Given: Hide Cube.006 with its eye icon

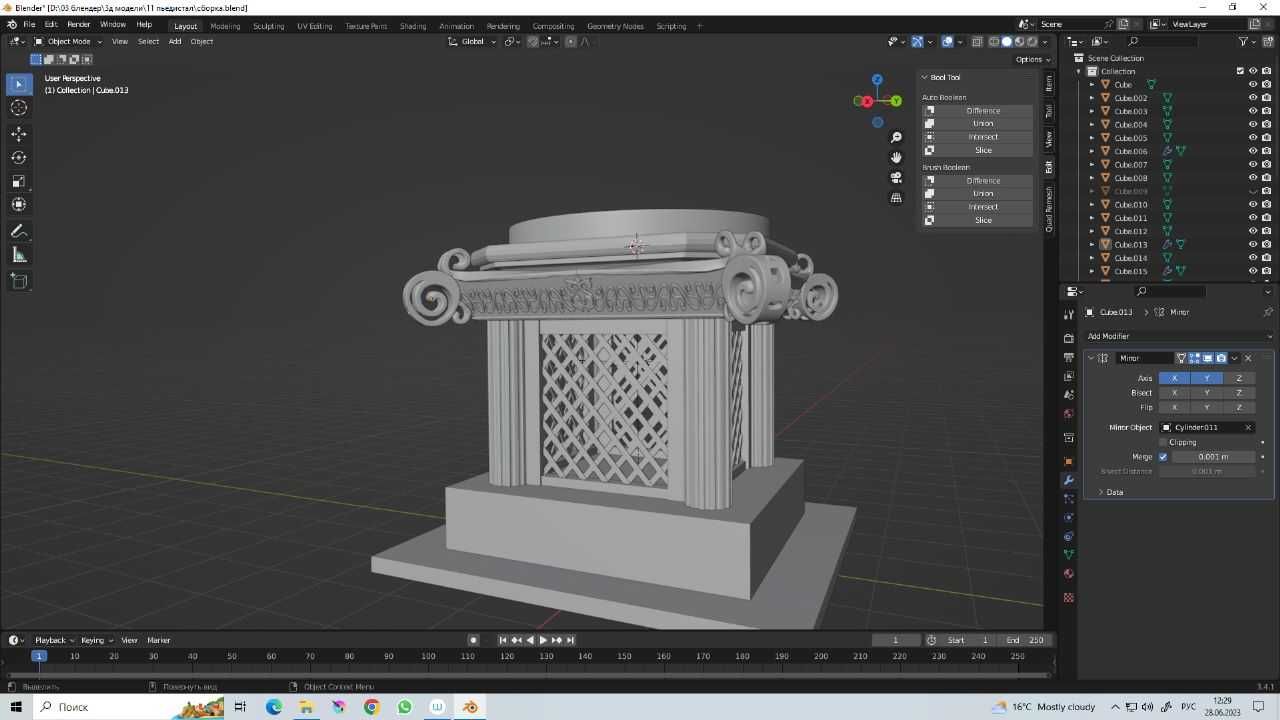Looking at the screenshot, I should (x=1252, y=151).
